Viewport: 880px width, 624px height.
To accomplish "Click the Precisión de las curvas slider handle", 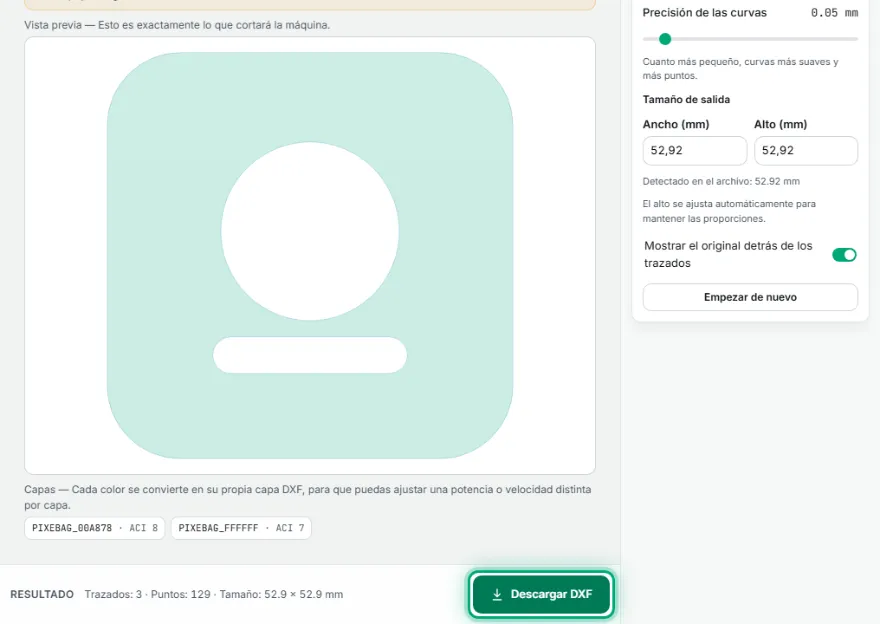I will click(665, 39).
